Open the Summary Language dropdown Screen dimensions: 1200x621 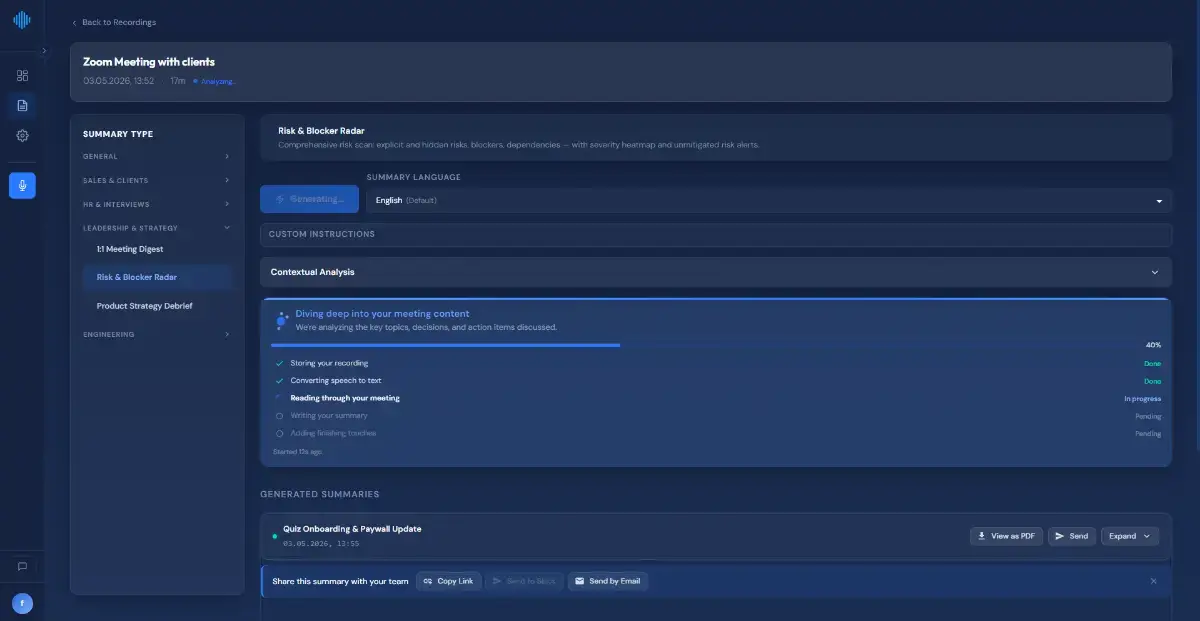point(768,200)
